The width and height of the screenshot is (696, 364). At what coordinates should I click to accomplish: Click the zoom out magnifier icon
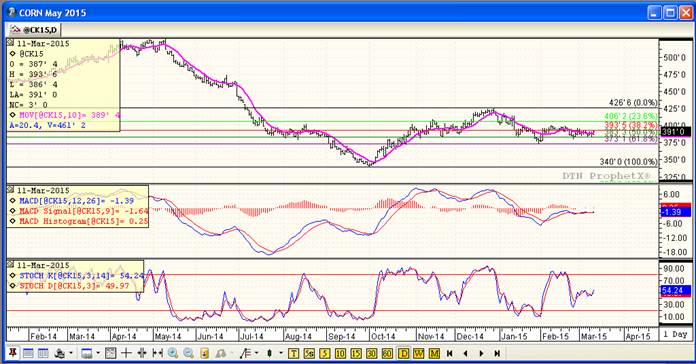click(189, 353)
